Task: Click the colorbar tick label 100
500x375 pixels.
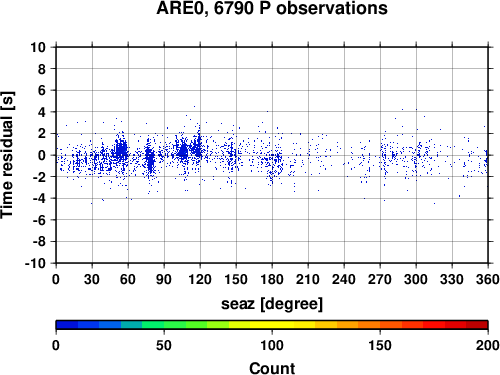Action: [x=272, y=346]
